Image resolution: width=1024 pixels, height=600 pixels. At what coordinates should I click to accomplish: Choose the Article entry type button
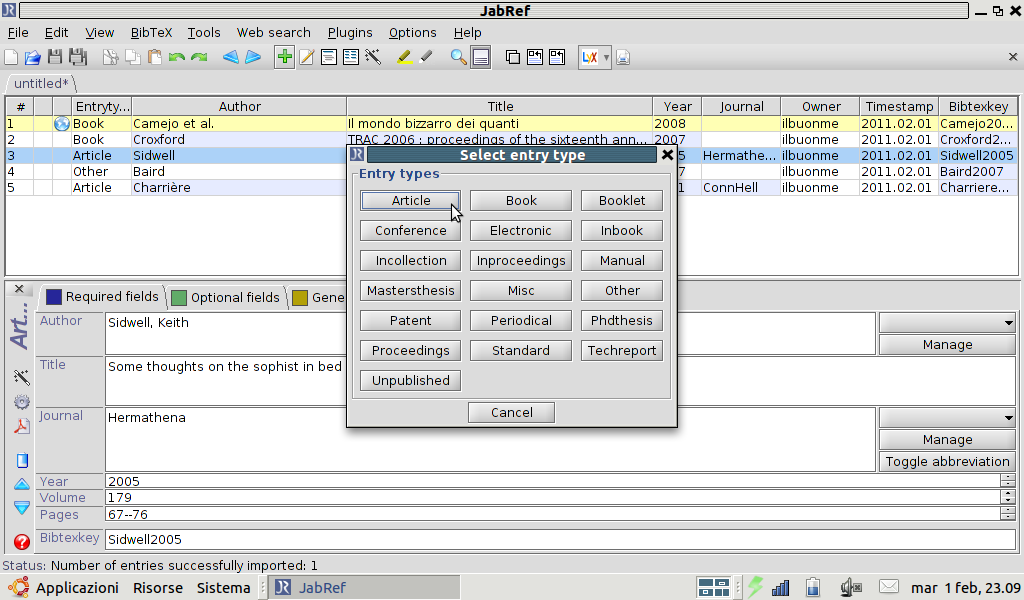click(411, 200)
